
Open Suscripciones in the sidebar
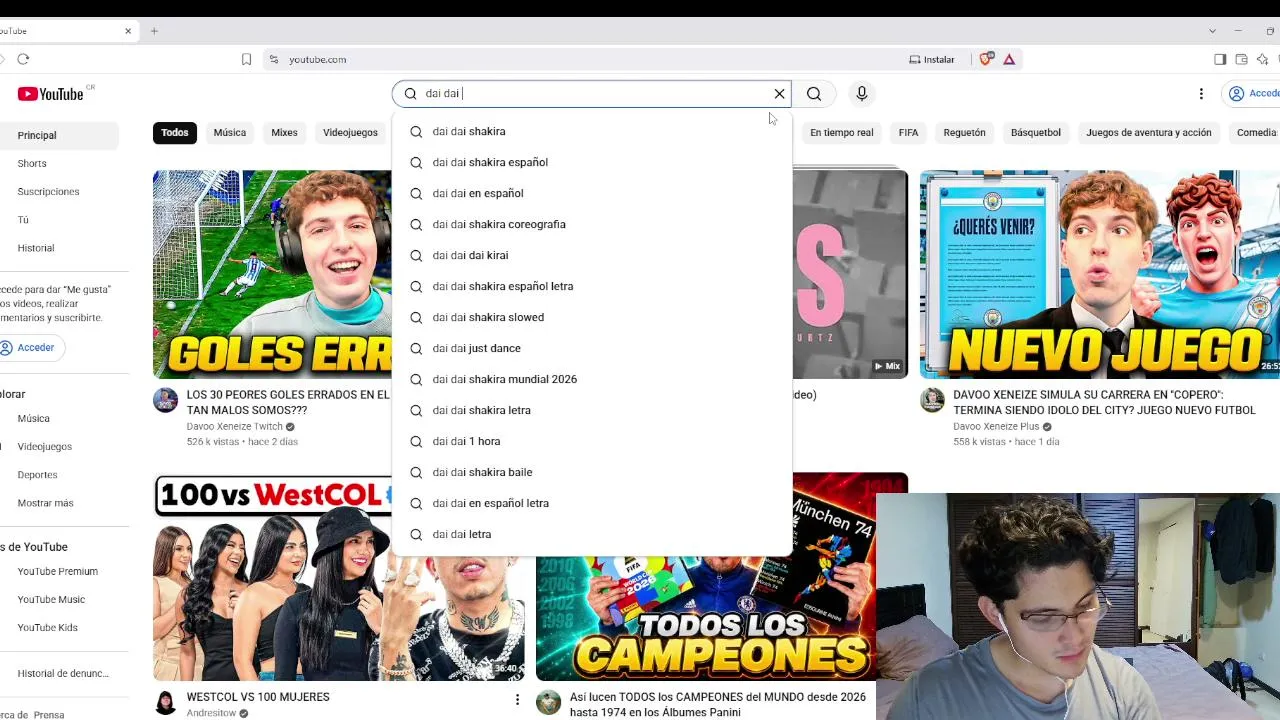(59, 191)
